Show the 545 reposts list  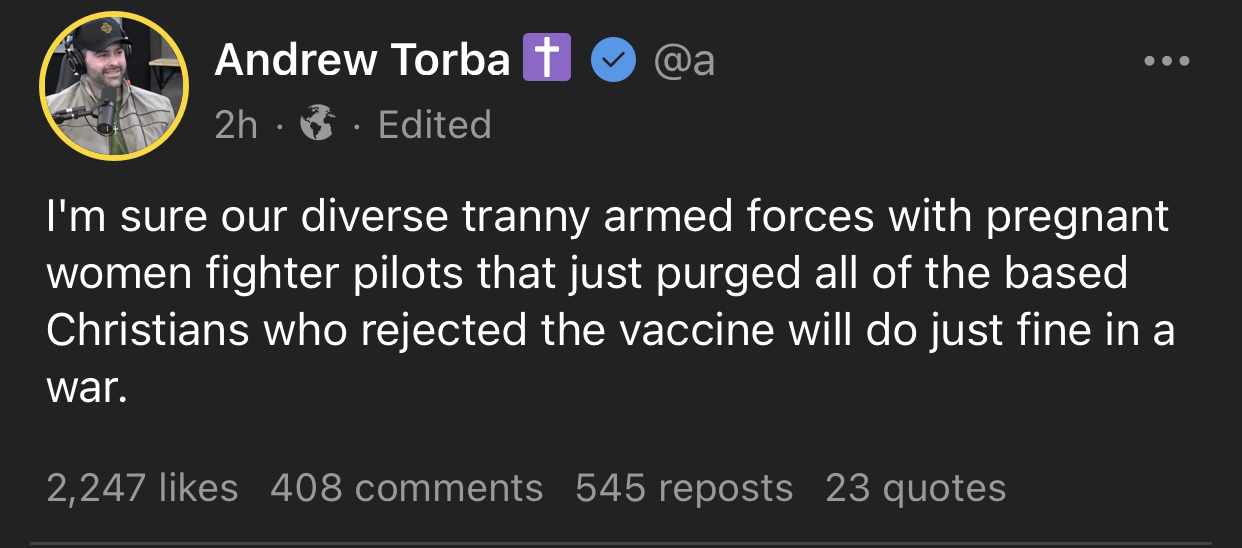click(684, 488)
